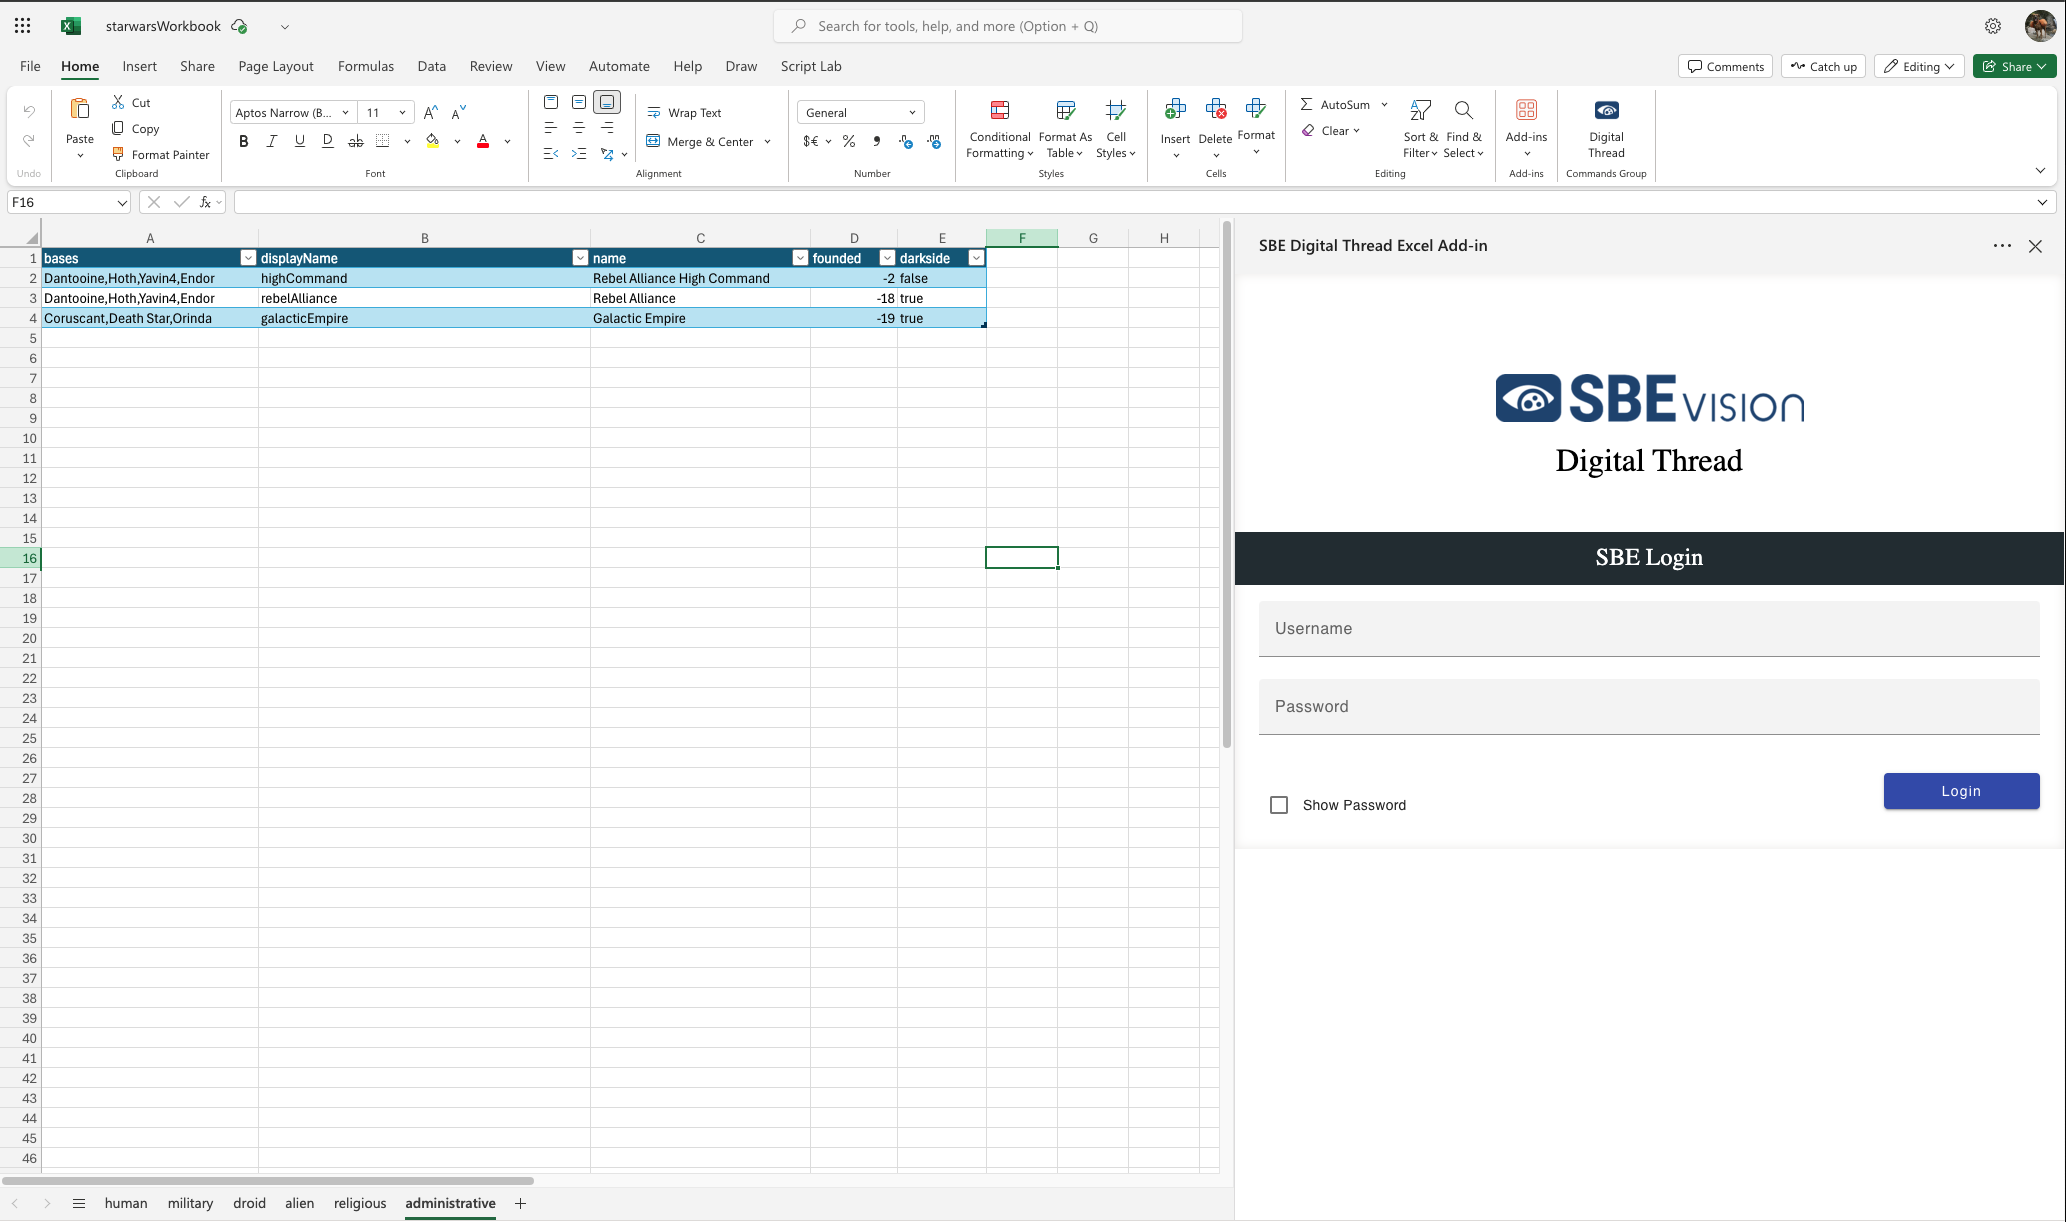Click the Comments button
2066x1222 pixels.
[x=1725, y=66]
